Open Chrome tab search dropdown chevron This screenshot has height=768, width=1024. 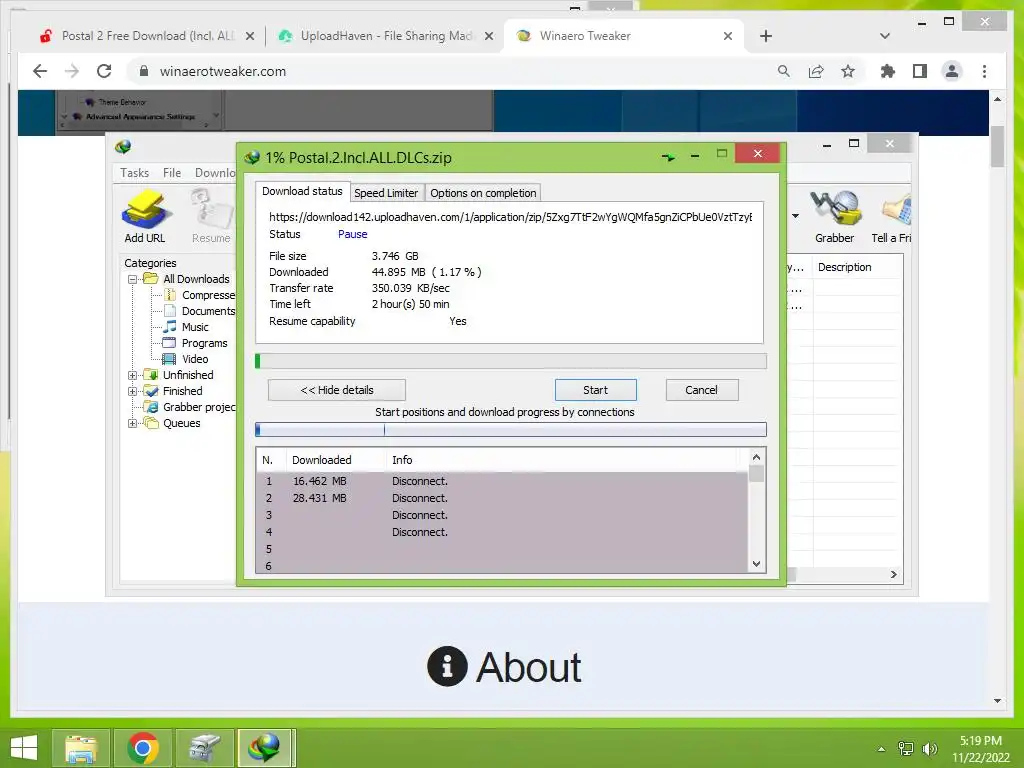click(885, 36)
